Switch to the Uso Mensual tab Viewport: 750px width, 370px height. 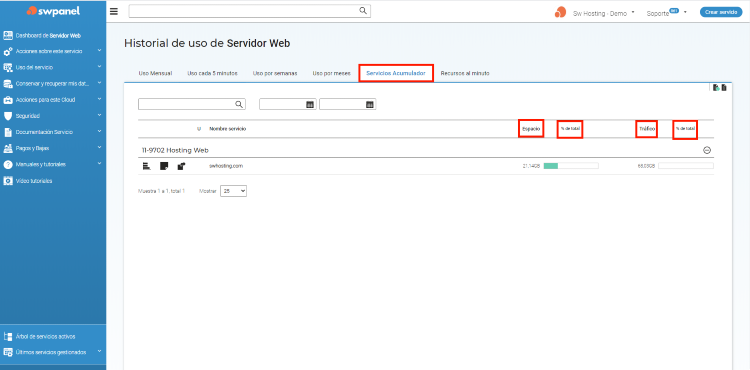[155, 74]
